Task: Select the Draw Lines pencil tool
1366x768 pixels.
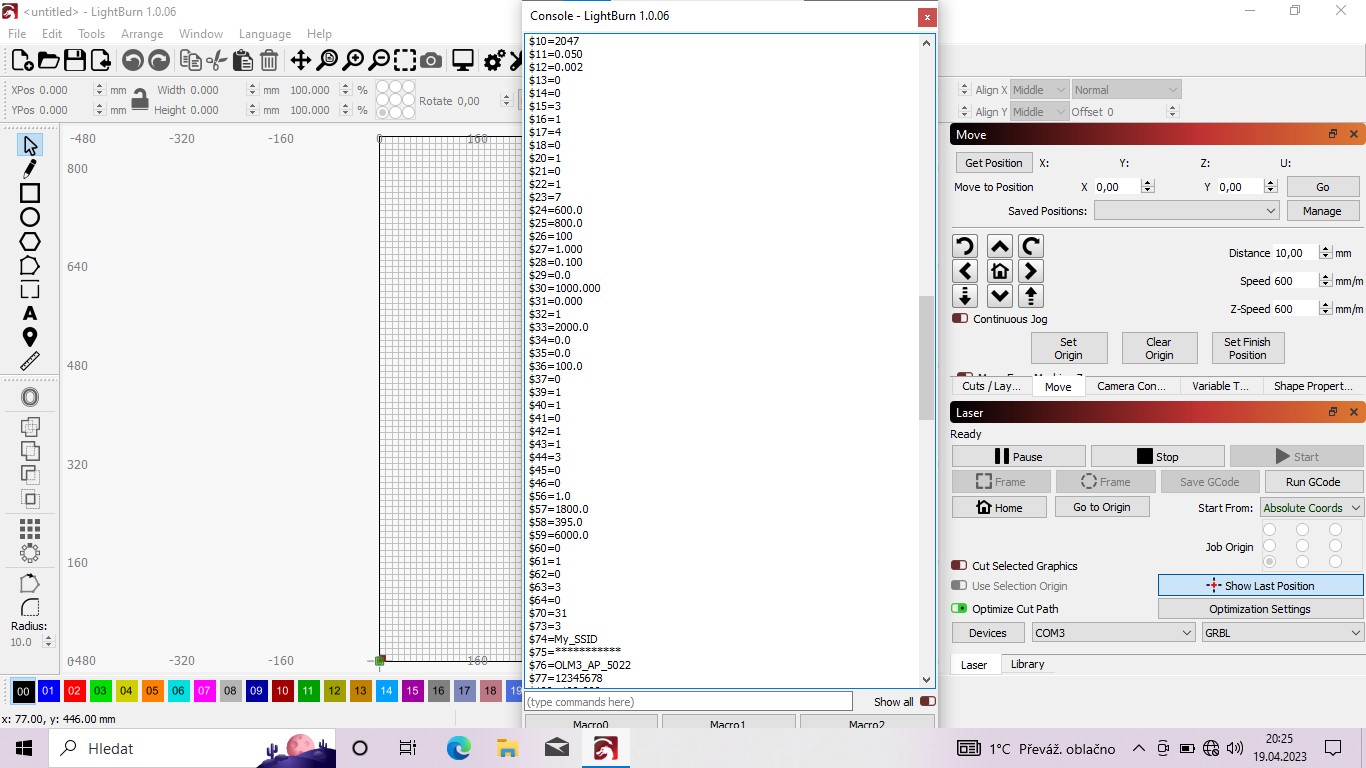Action: coord(30,169)
